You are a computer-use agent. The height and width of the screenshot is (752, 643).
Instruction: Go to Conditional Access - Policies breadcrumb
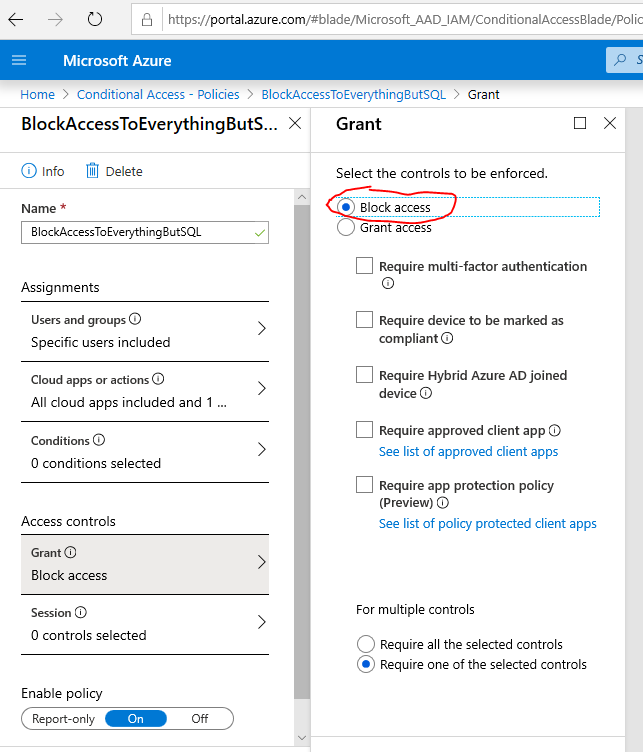coord(158,95)
